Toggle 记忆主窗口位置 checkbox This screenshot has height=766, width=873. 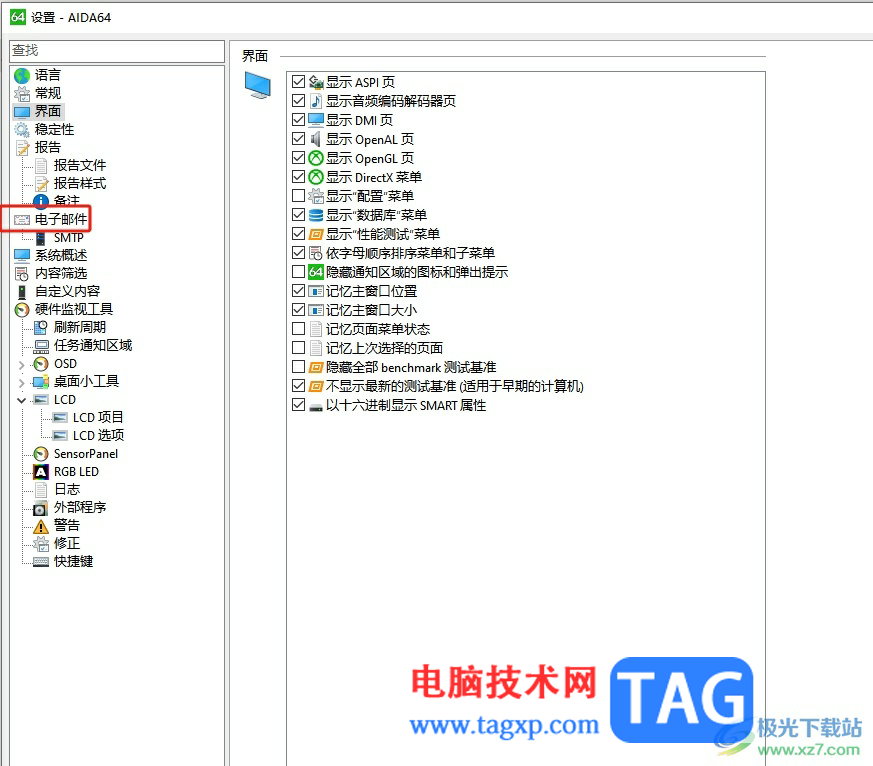(298, 291)
